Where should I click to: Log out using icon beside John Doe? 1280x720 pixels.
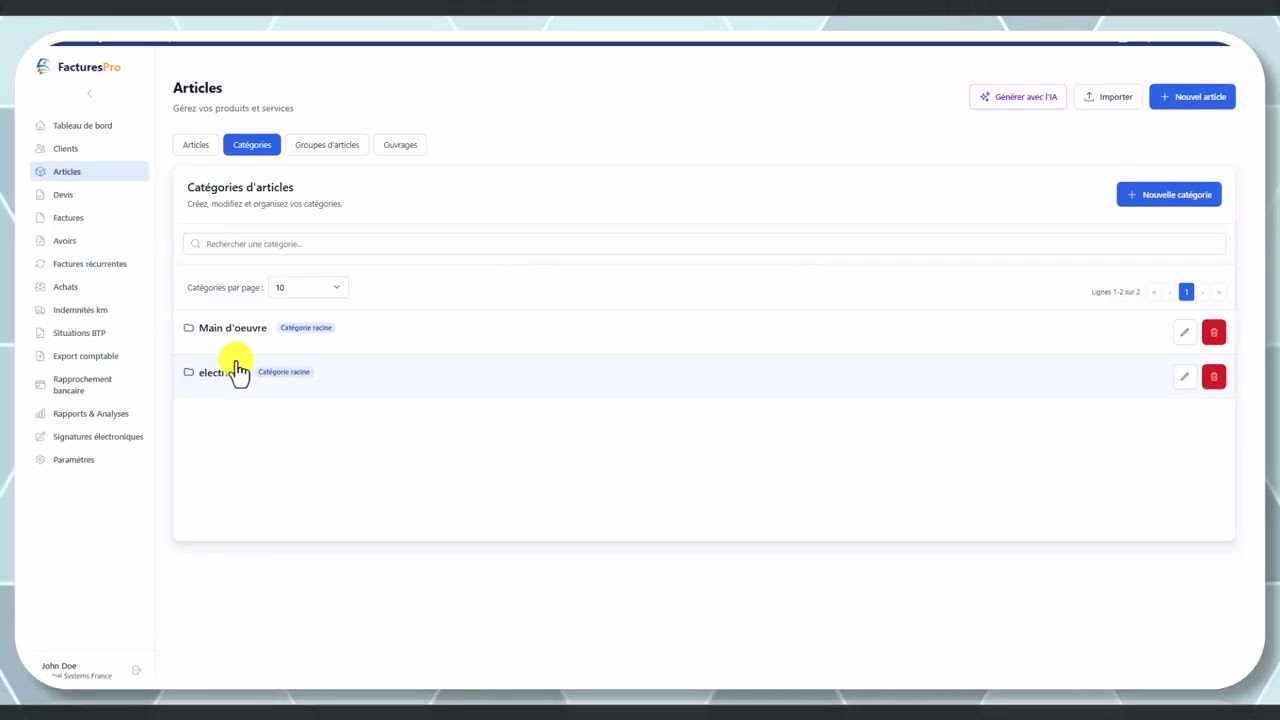coord(137,670)
